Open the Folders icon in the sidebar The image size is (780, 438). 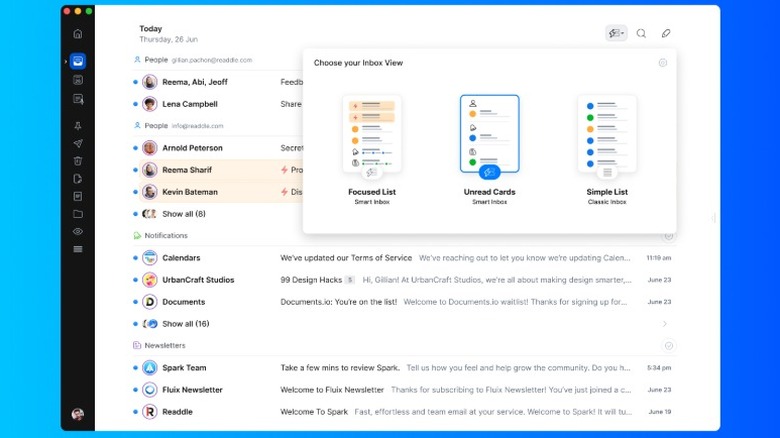tap(78, 214)
